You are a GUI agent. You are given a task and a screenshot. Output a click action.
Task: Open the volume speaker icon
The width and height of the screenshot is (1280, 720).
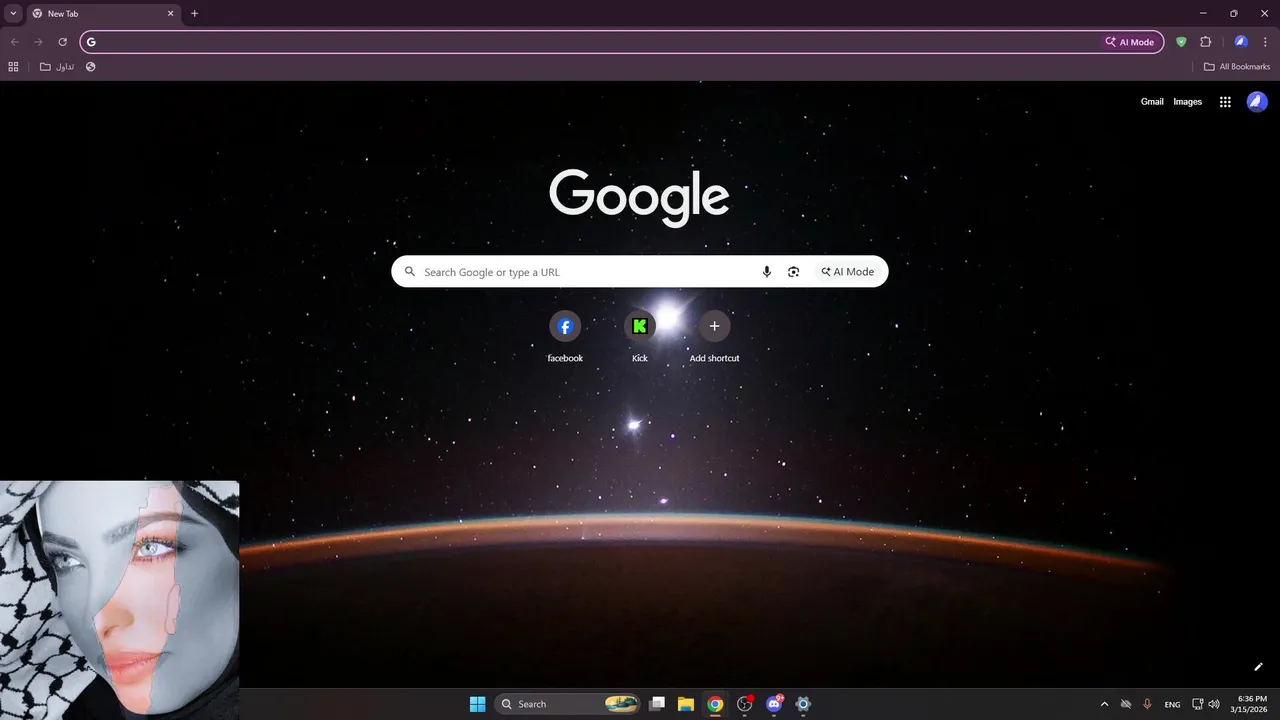[1214, 704]
